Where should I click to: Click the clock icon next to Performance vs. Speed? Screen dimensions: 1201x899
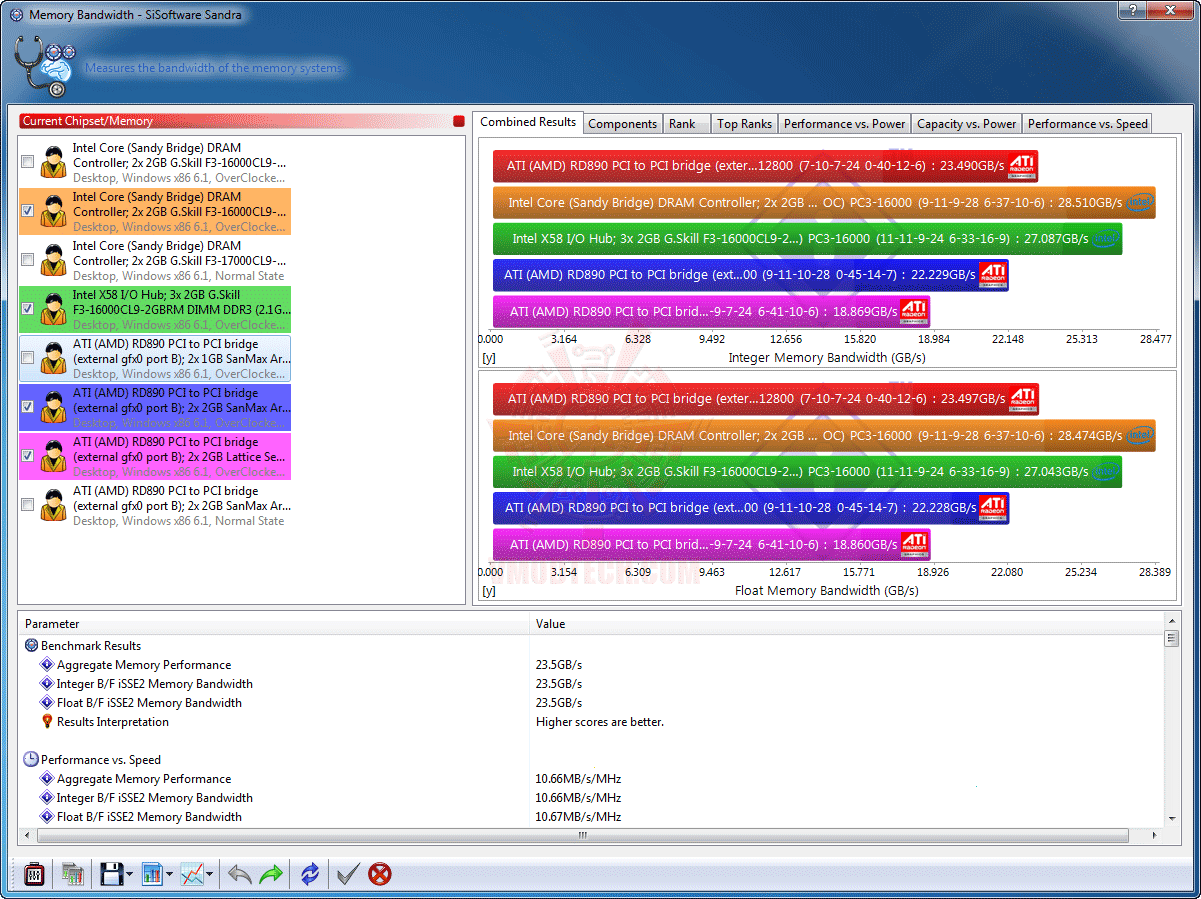click(x=31, y=760)
